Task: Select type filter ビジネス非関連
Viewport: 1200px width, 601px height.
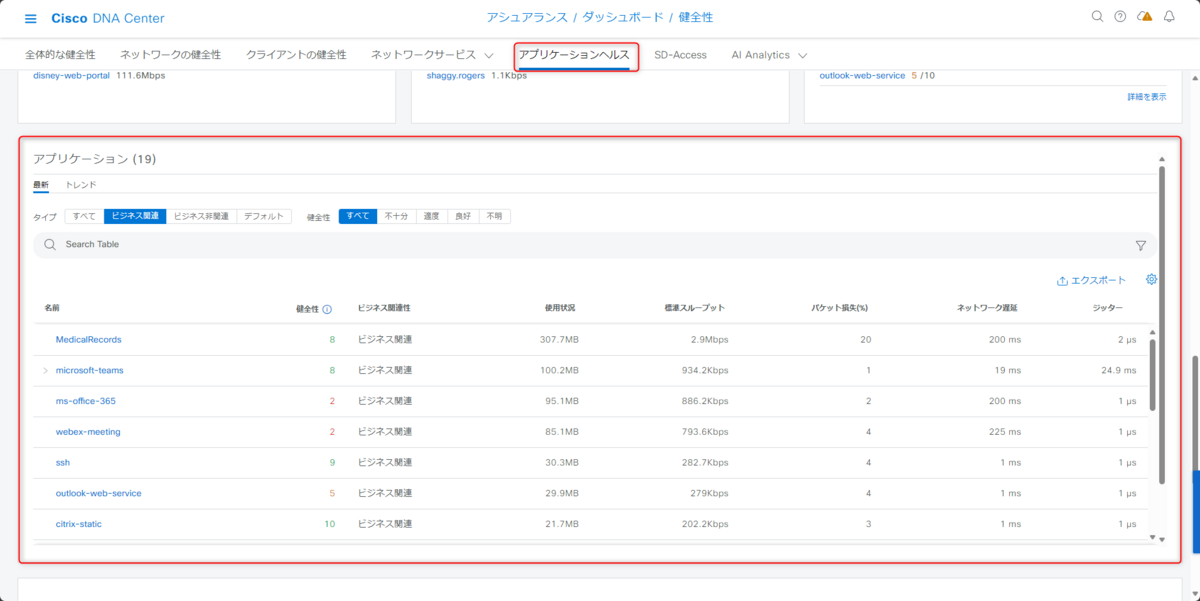Action: pos(201,216)
